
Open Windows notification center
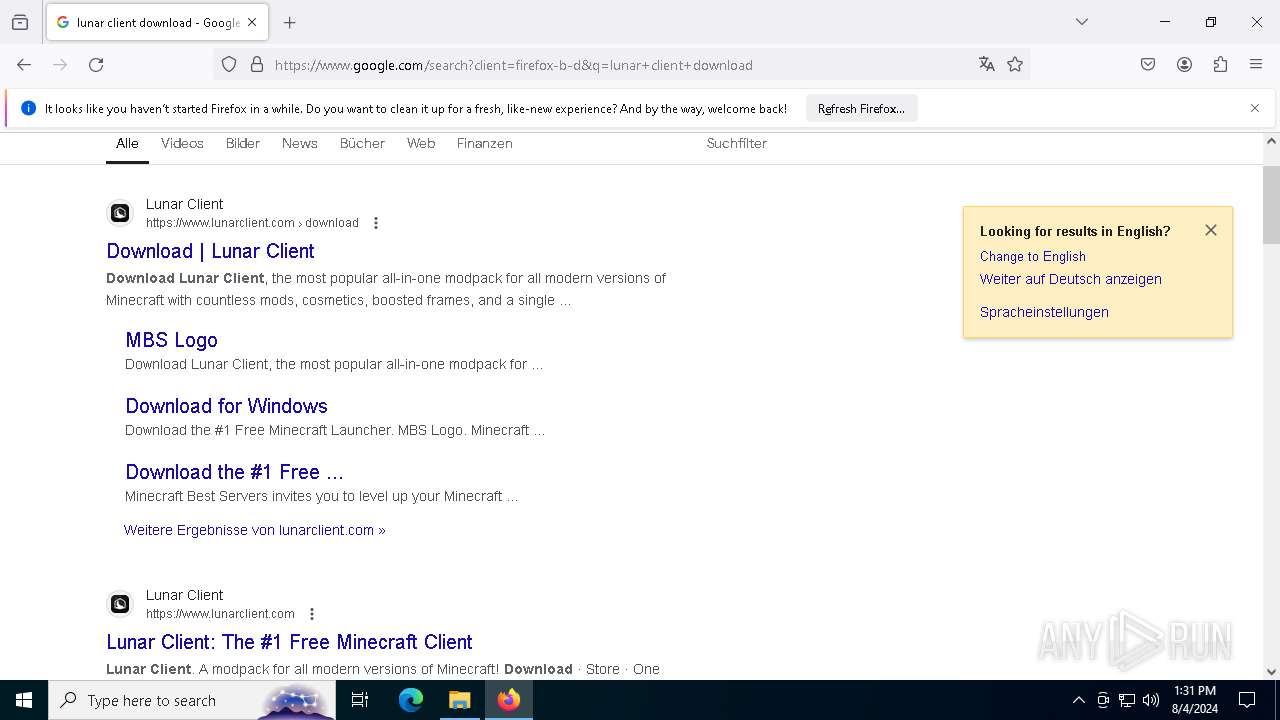pos(1247,700)
